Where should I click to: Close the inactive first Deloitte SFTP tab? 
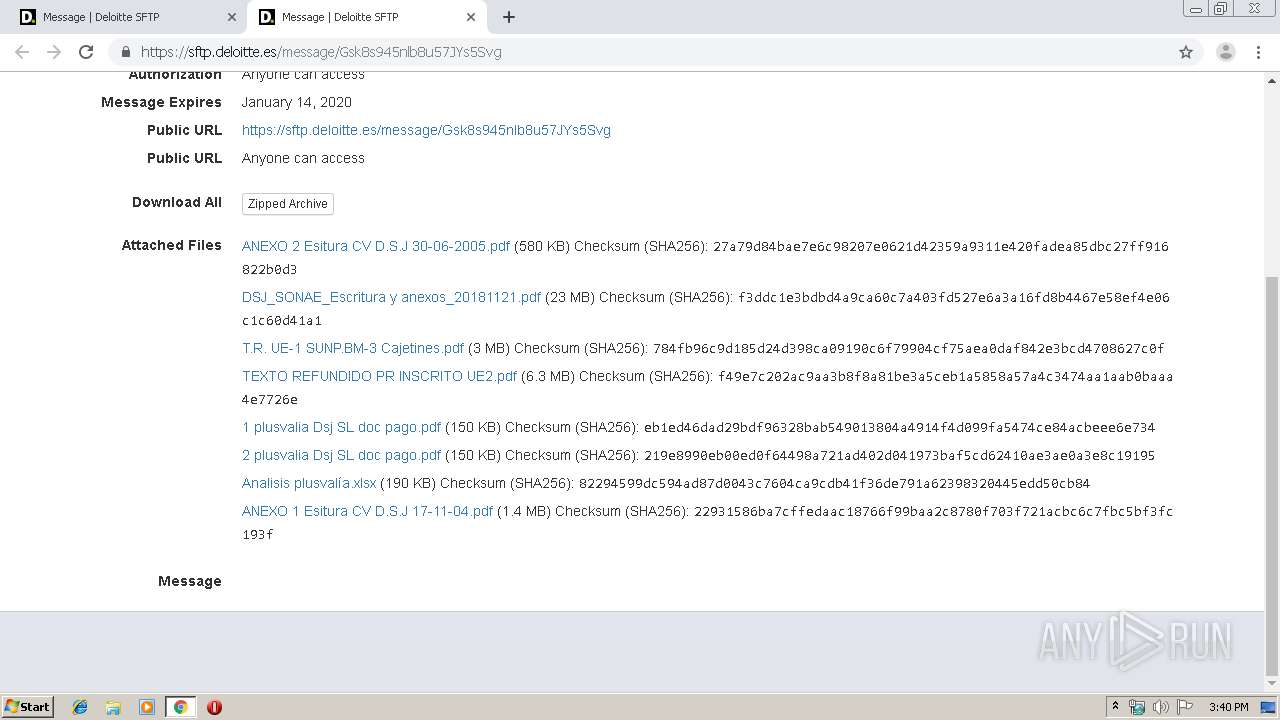[x=232, y=17]
